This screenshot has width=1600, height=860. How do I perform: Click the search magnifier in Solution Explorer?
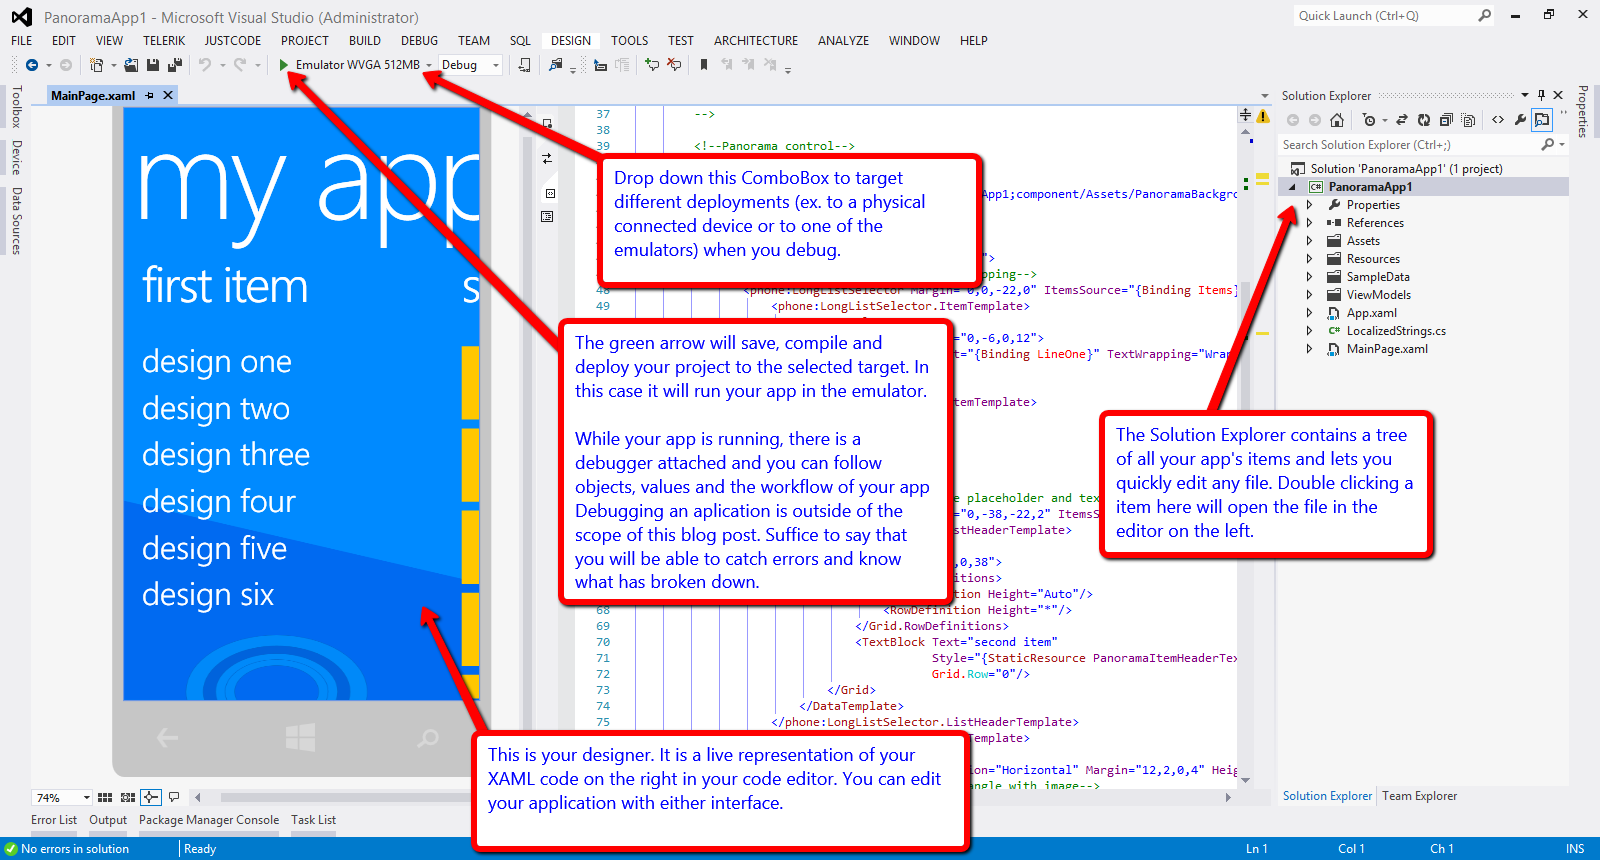pos(1548,145)
